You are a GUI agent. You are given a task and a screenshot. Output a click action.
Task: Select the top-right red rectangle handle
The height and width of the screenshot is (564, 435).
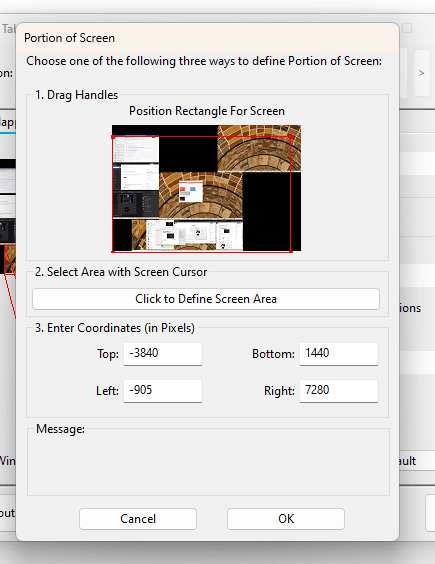tap(291, 137)
